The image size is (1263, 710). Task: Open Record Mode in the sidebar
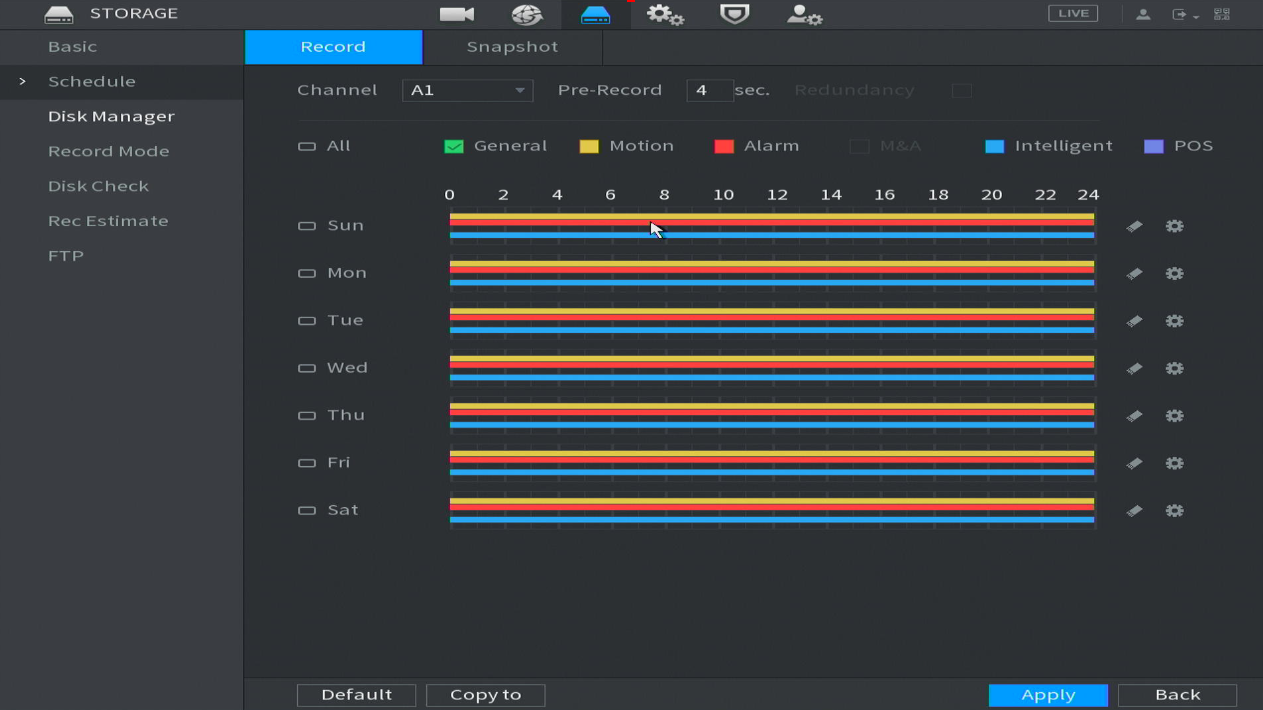click(109, 152)
